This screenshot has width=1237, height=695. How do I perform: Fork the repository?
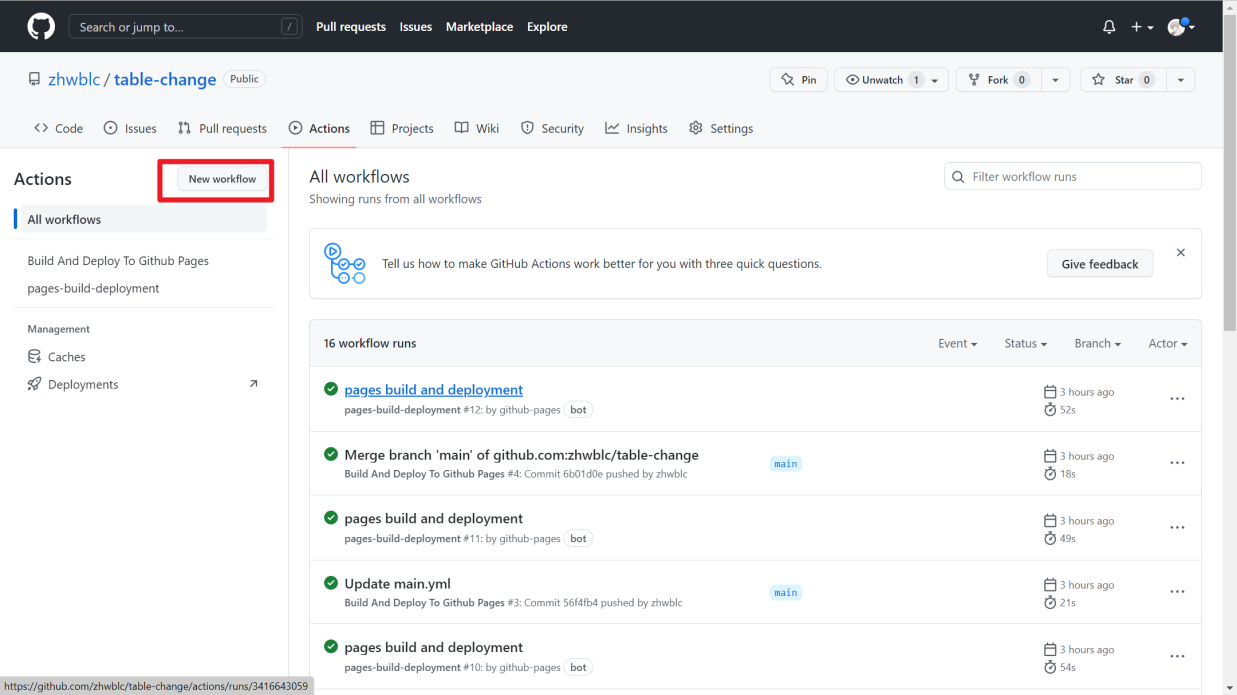(x=998, y=80)
